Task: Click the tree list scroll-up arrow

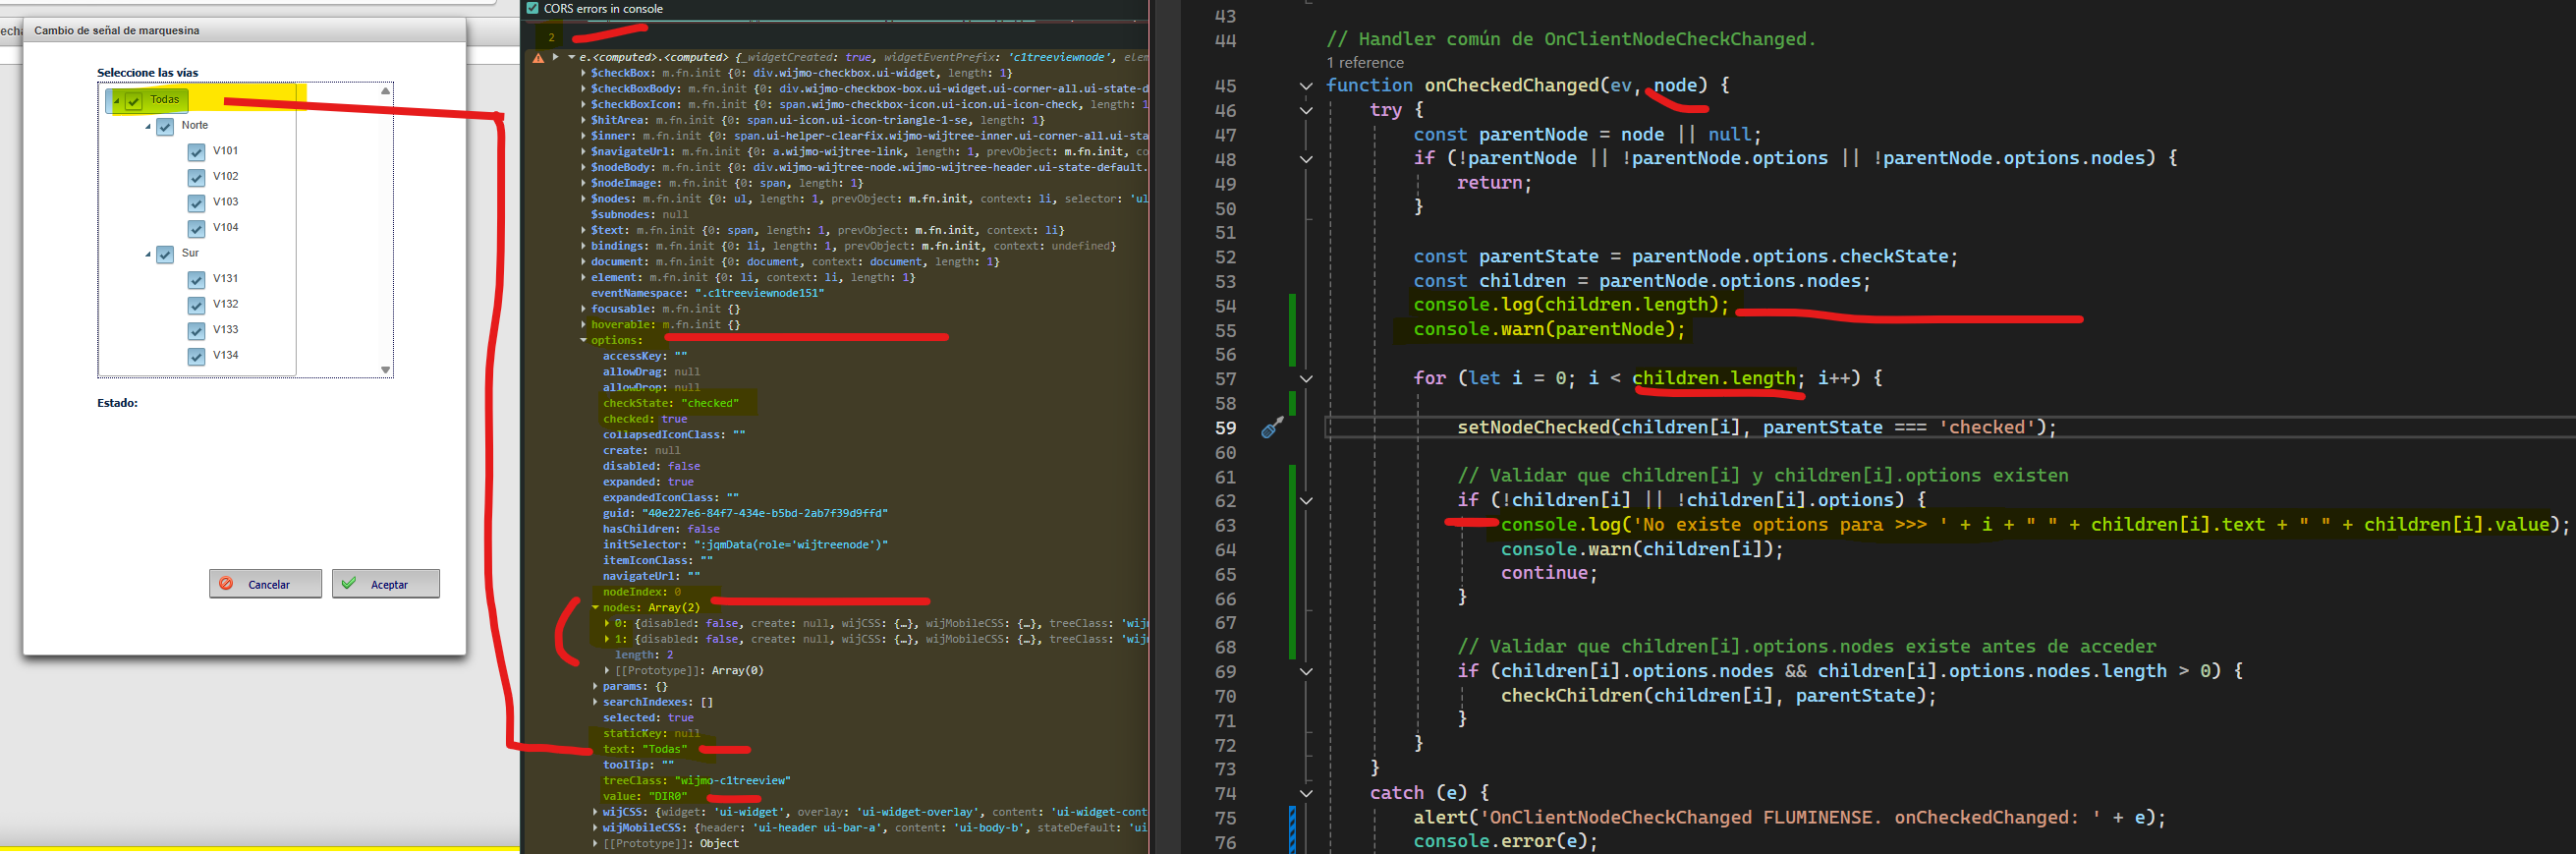Action: (x=385, y=91)
